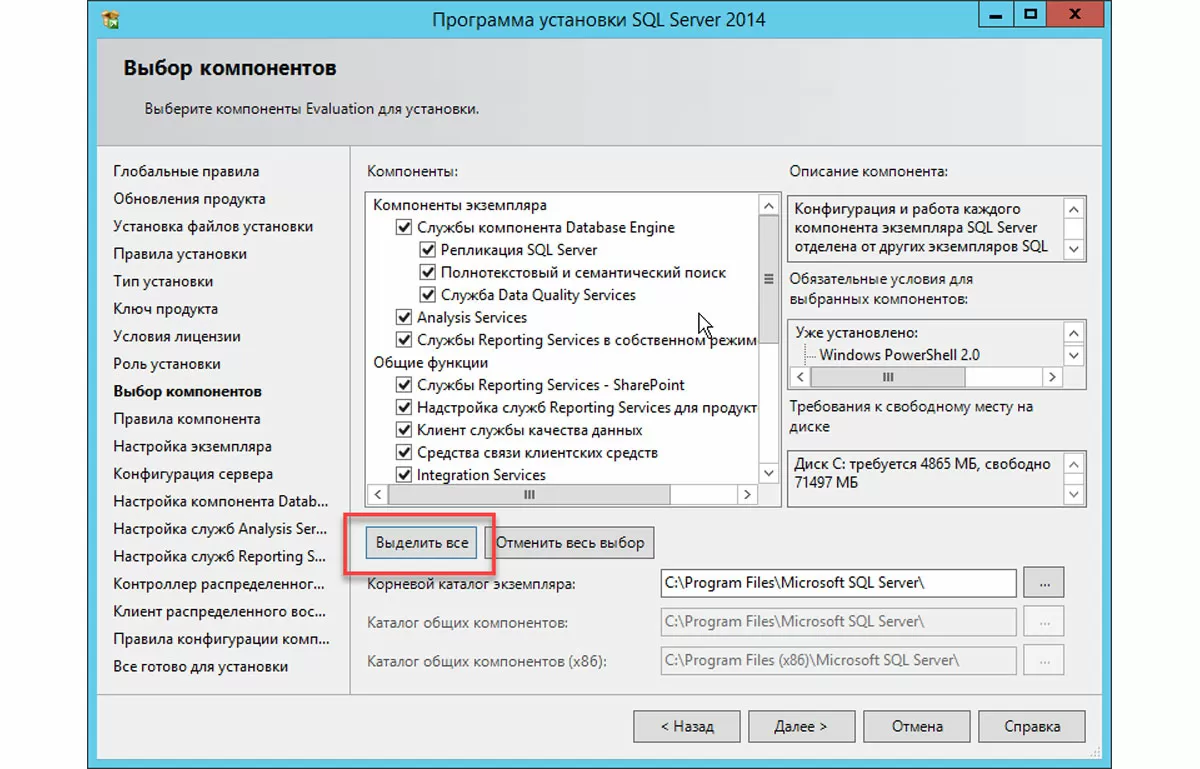1200x769 pixels.
Task: Select Обновления продукта step
Action: [189, 199]
